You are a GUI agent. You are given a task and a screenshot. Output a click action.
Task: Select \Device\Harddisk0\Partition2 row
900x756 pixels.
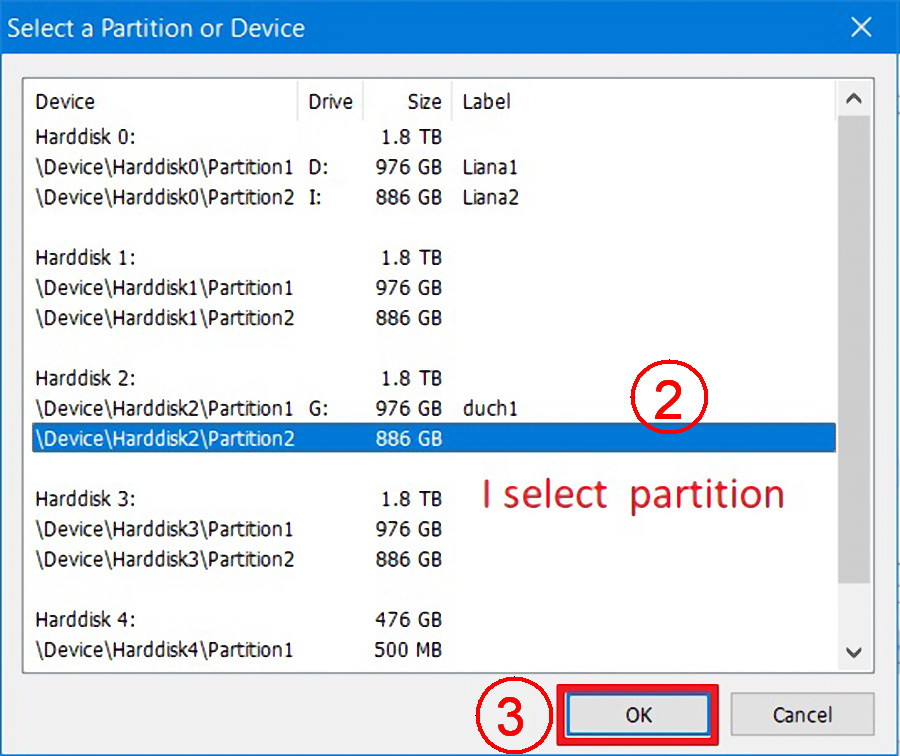pyautogui.click(x=433, y=197)
